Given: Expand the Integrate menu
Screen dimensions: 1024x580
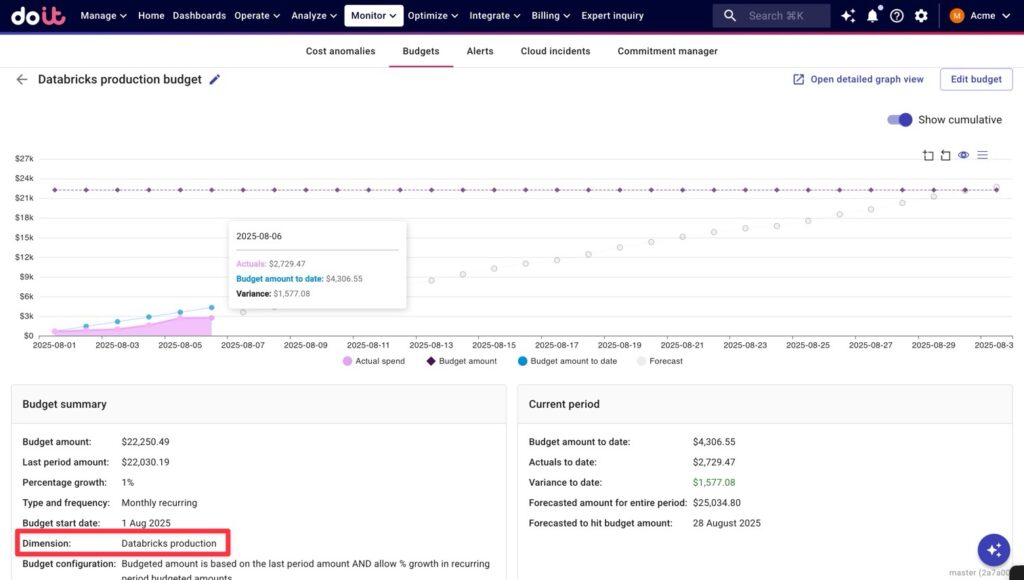Looking at the screenshot, I should point(494,16).
